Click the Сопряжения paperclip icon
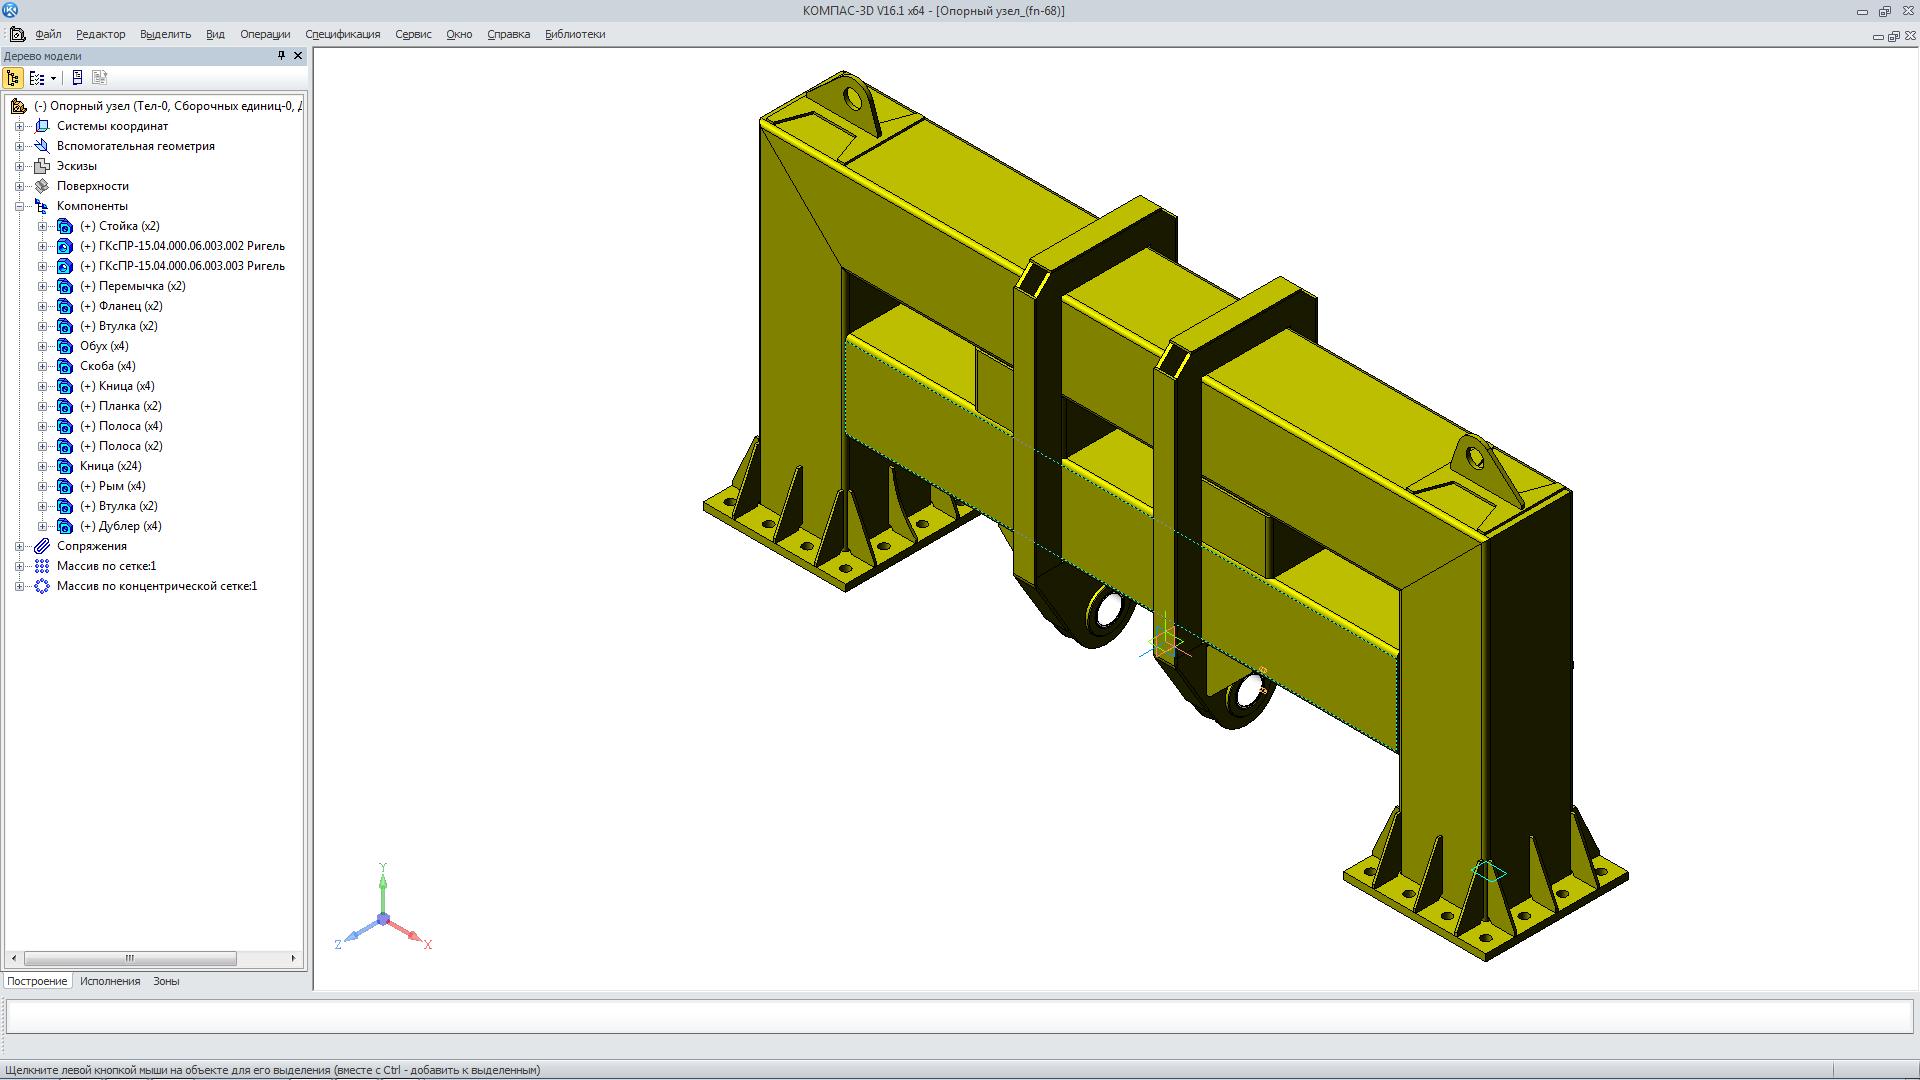The height and width of the screenshot is (1080, 1920). (x=42, y=546)
